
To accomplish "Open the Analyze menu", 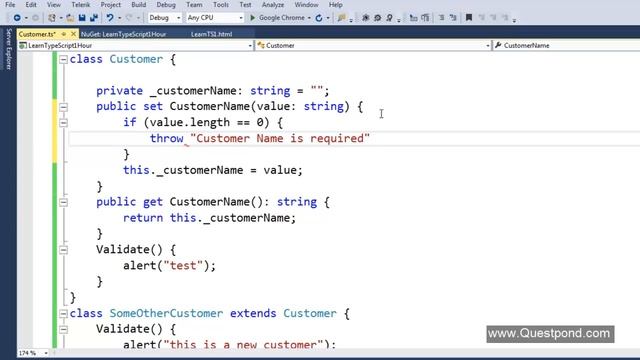I will pos(273,5).
